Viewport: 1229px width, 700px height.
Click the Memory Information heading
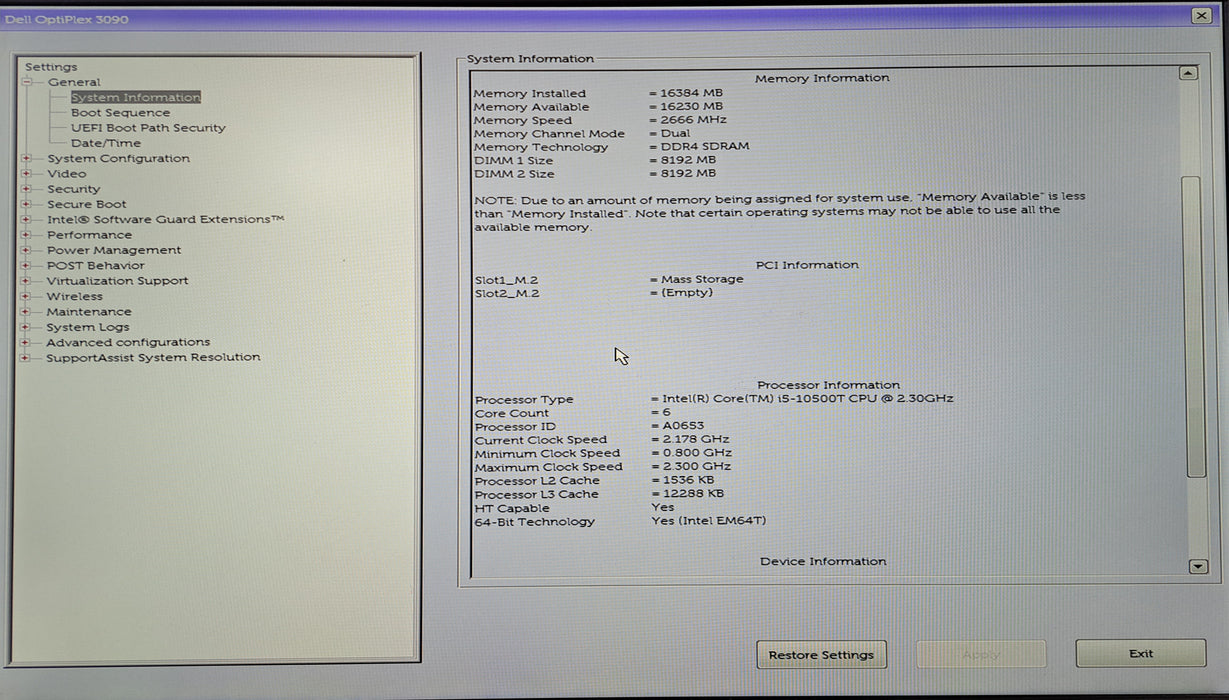[x=822, y=78]
